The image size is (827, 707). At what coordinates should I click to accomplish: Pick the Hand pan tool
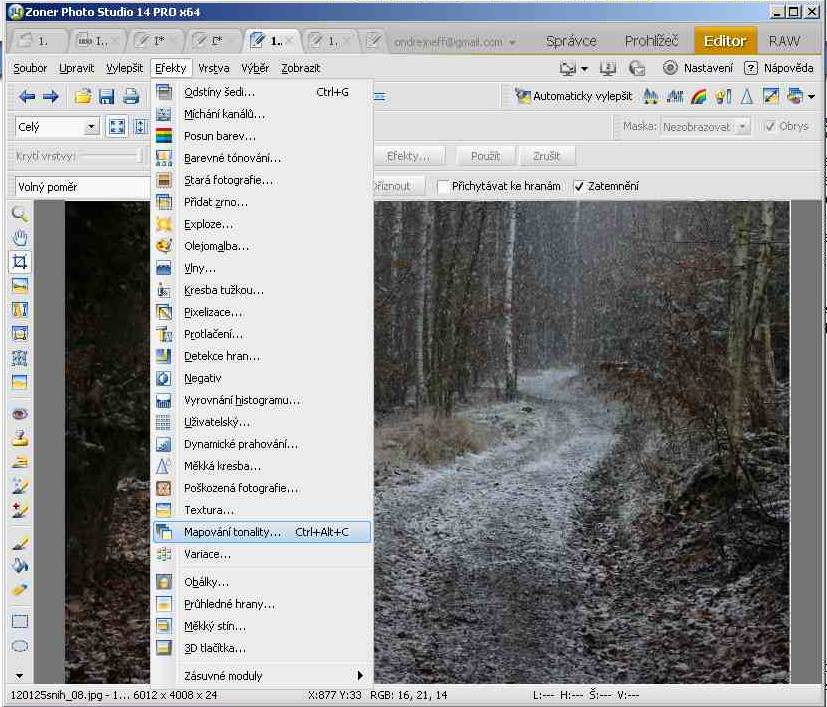pyautogui.click(x=19, y=238)
